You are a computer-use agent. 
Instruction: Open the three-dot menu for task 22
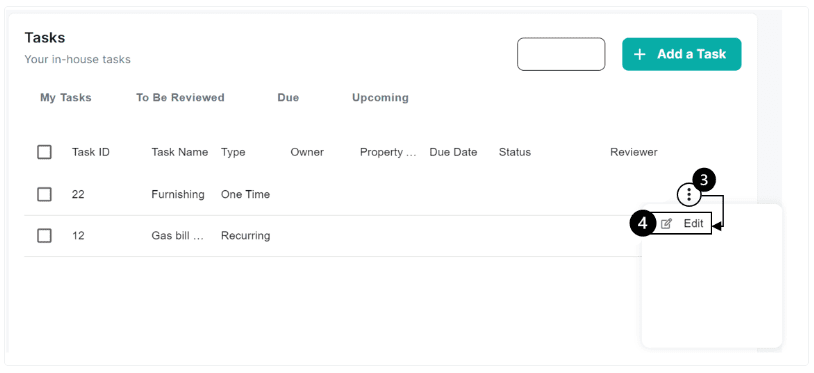(689, 195)
